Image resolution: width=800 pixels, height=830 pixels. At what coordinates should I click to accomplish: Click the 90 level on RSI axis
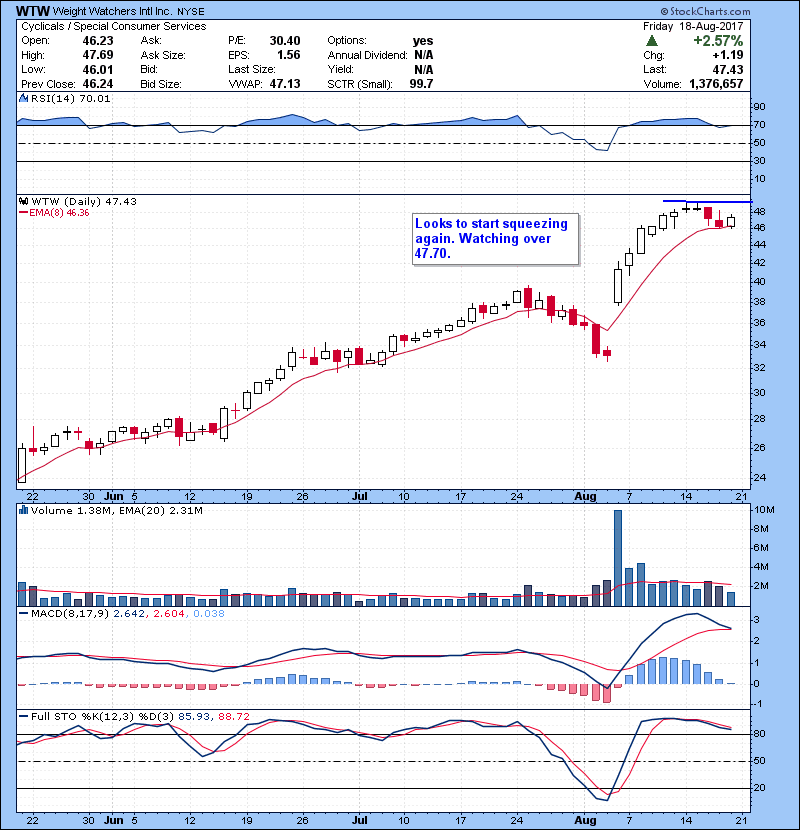pyautogui.click(x=759, y=107)
